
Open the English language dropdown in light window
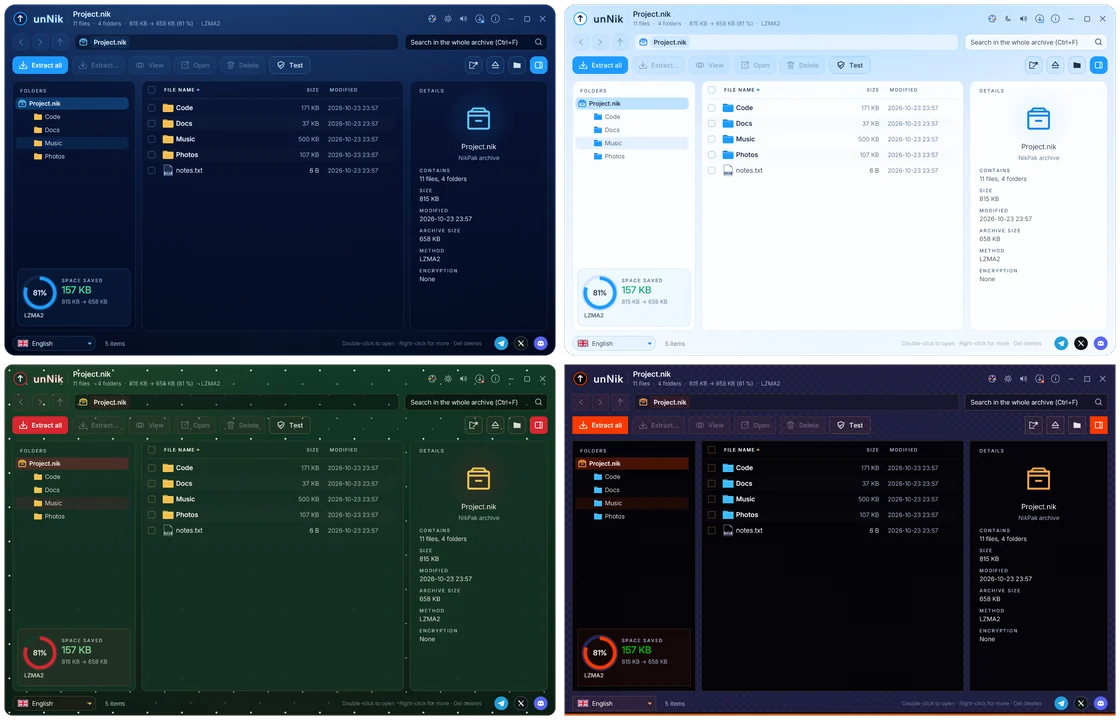coord(615,344)
